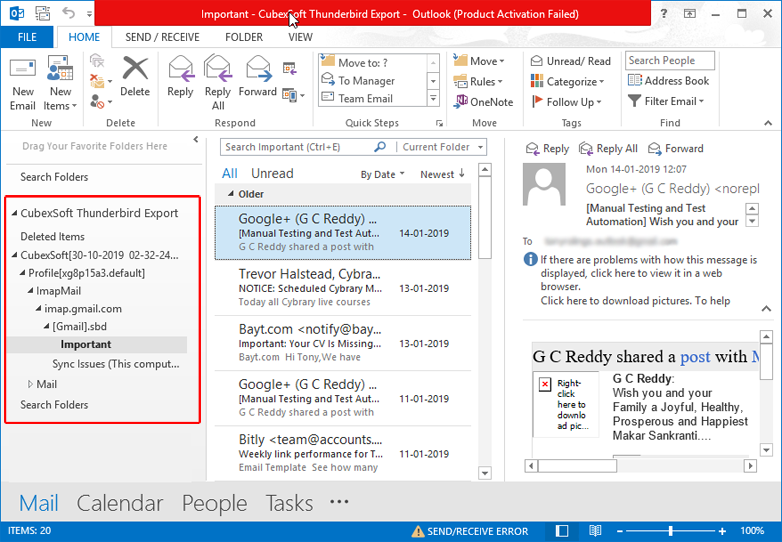Click Forward in the reading pane

pos(675,149)
